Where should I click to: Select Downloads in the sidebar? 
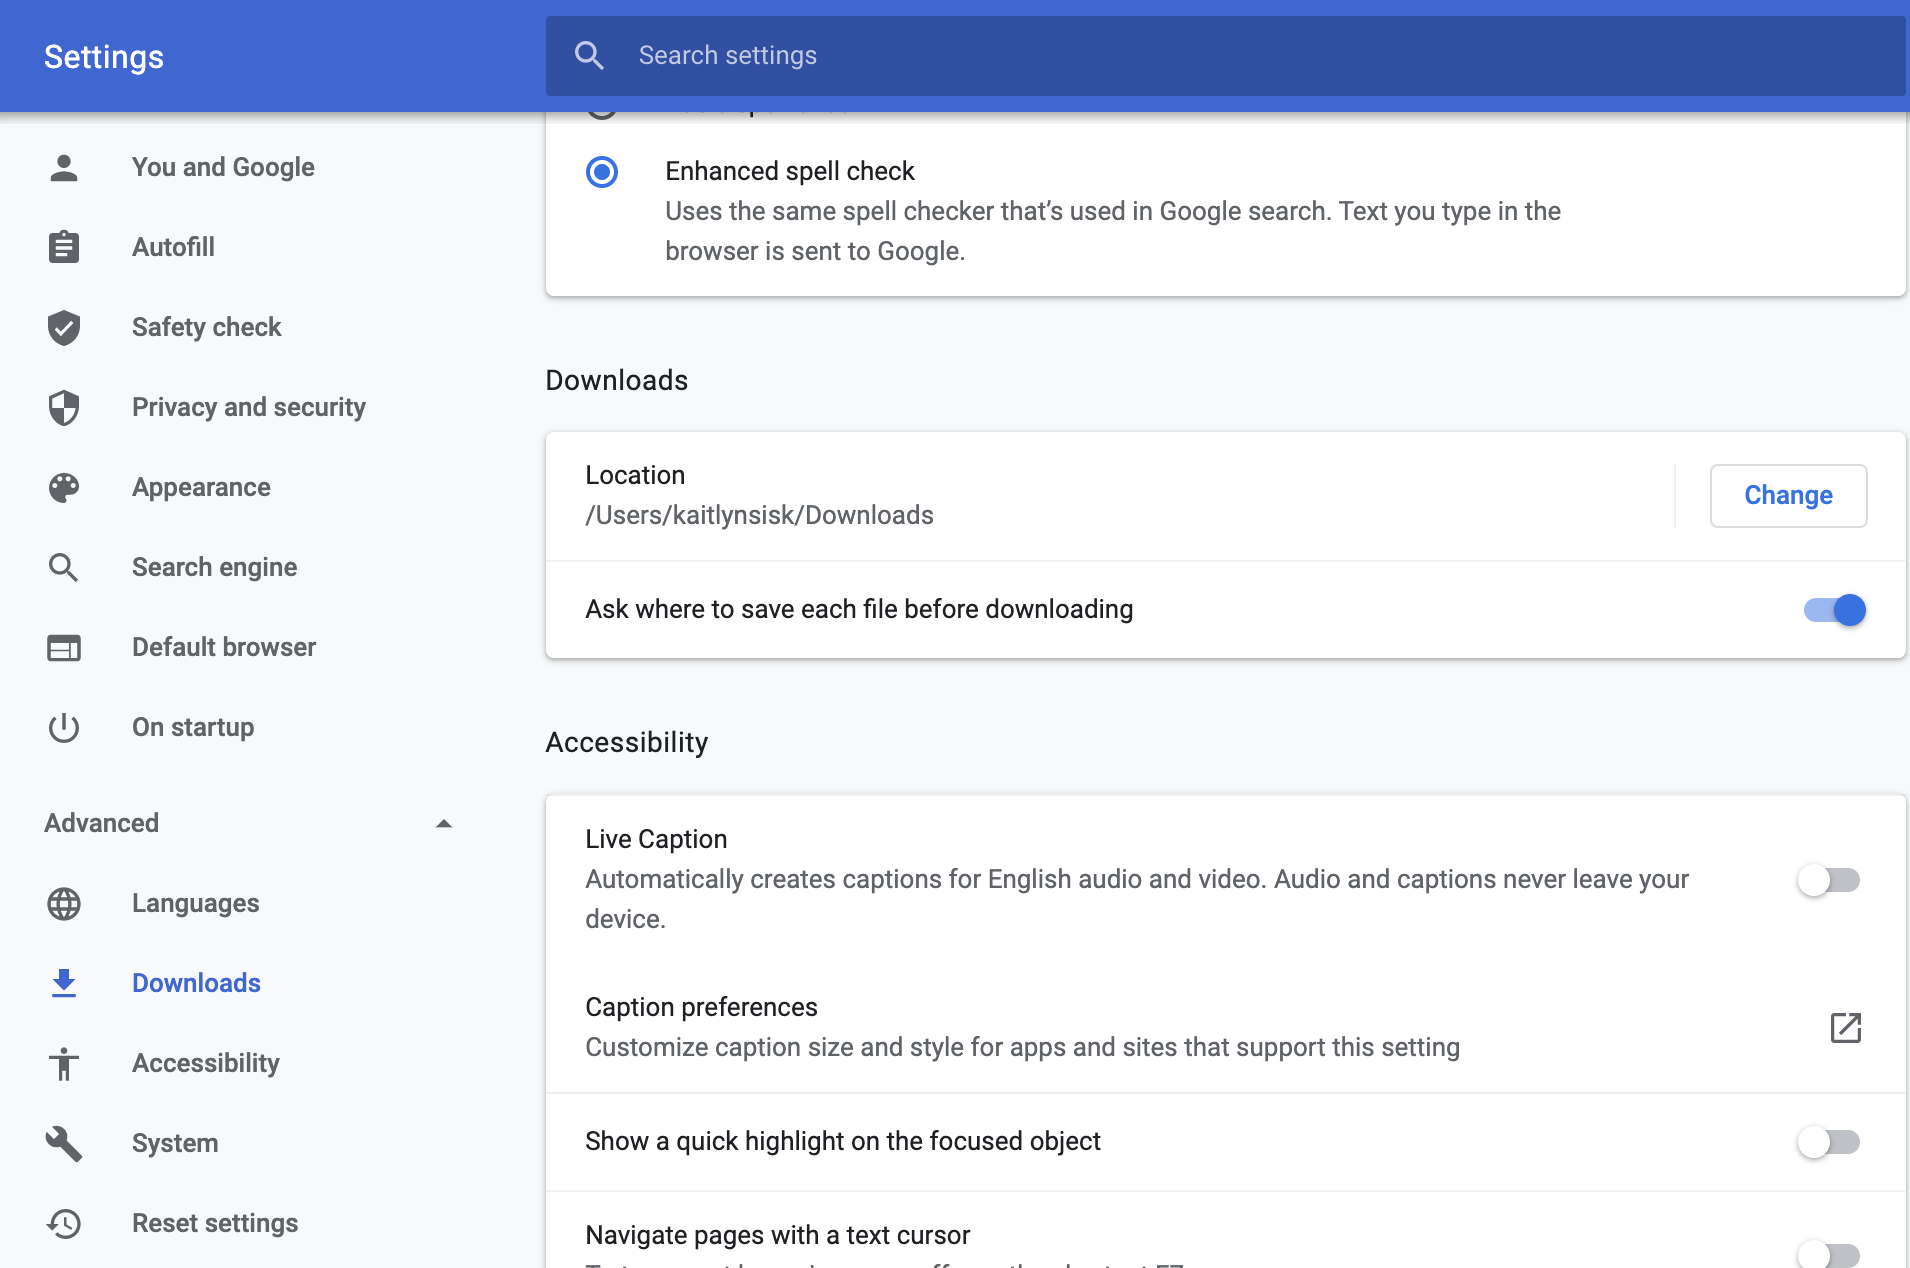196,983
